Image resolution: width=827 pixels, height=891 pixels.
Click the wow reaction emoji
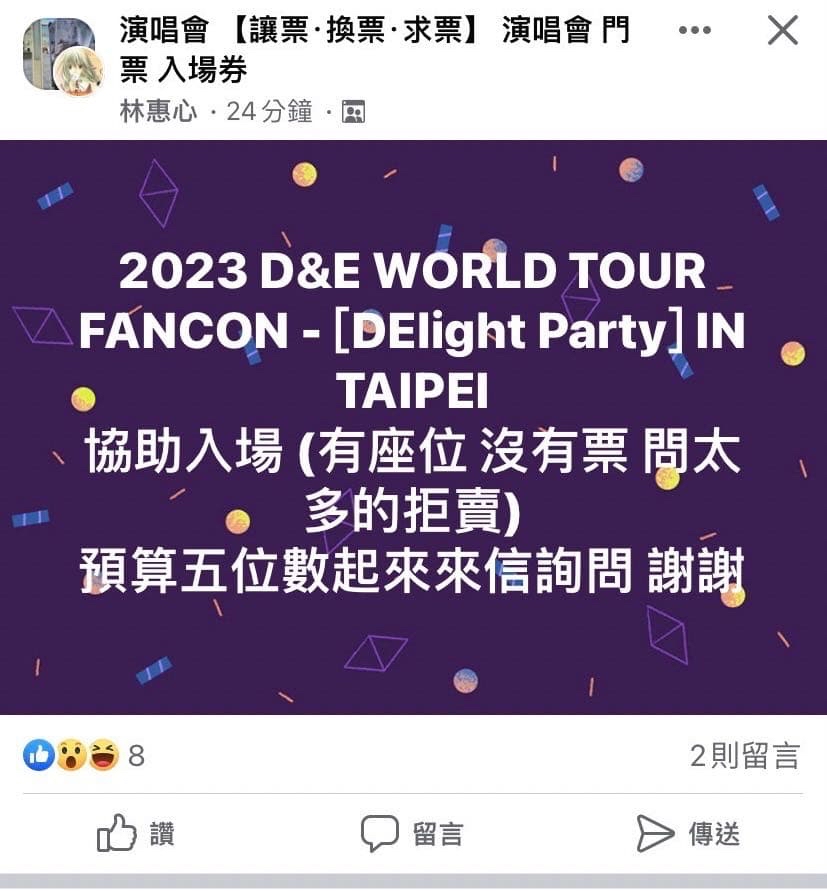point(71,755)
